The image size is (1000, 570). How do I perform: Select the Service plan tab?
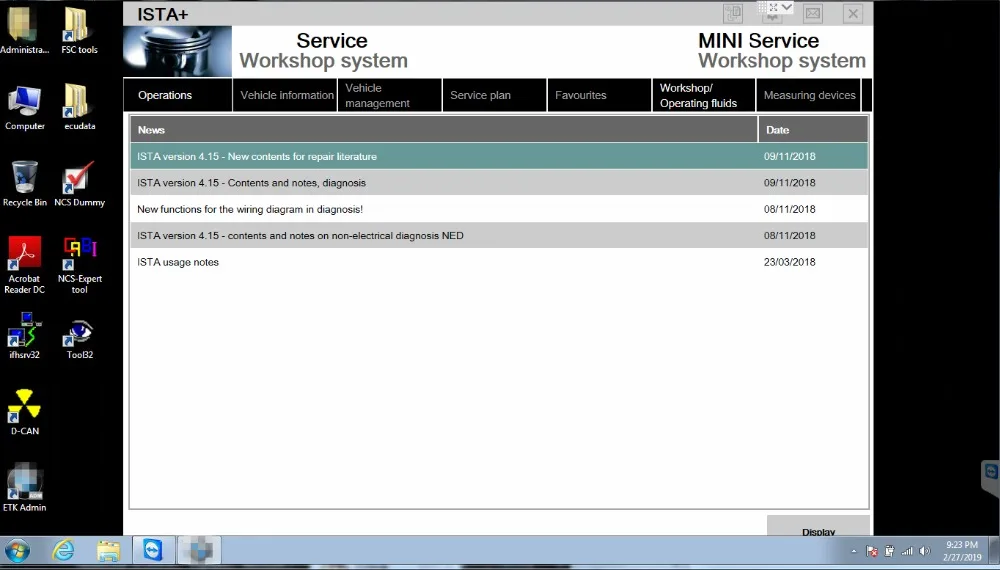point(494,95)
